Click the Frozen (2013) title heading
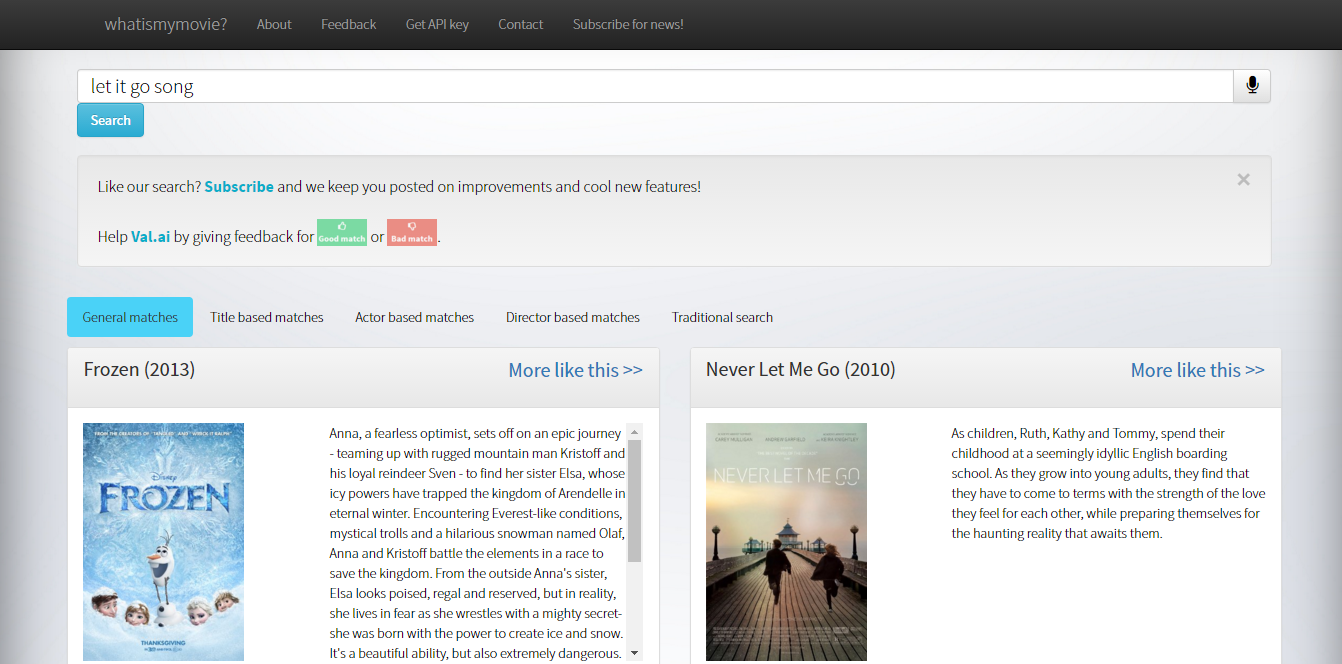Screen dimensions: 1342x664 [139, 370]
